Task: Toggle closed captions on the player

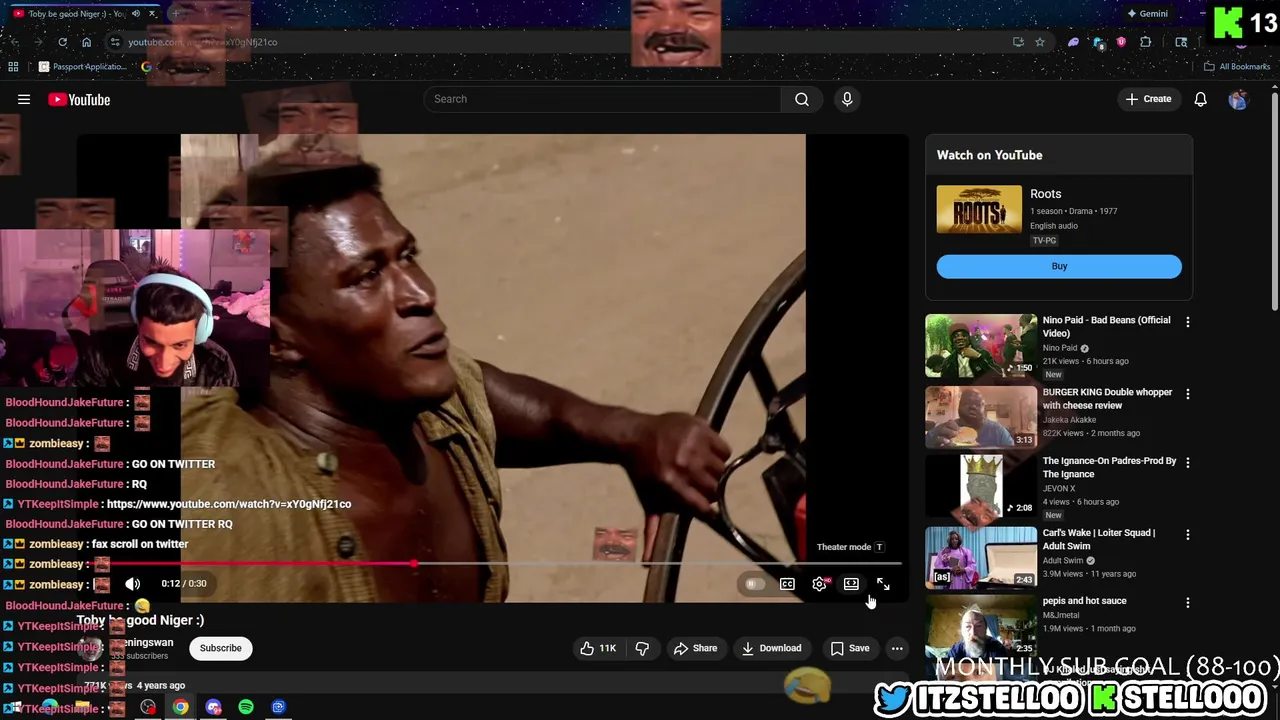Action: [x=787, y=584]
